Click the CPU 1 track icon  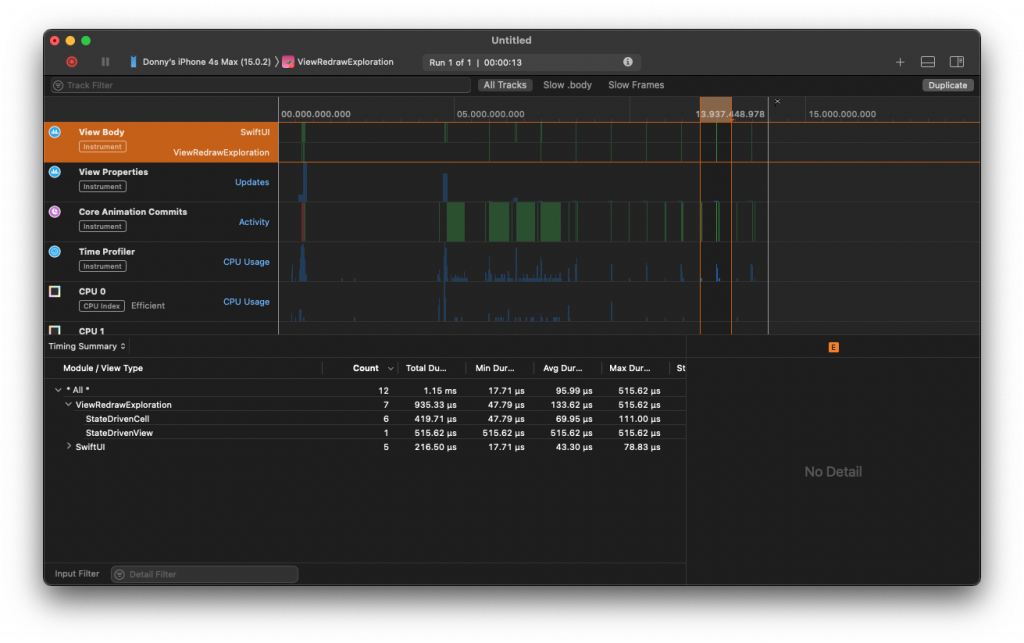55,330
